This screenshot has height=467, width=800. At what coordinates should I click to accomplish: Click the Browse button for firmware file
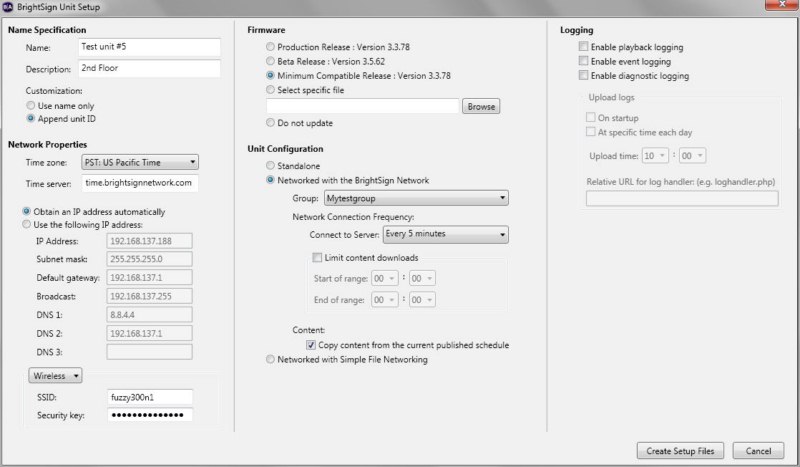pos(481,106)
